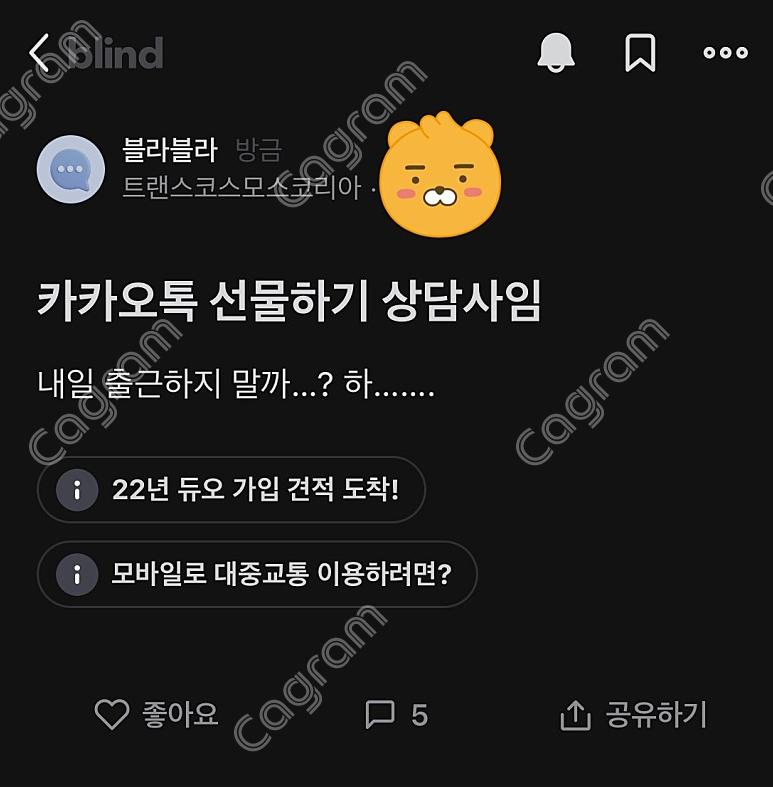The width and height of the screenshot is (773, 787).
Task: Tap the Ryan character sticker
Action: coord(440,174)
